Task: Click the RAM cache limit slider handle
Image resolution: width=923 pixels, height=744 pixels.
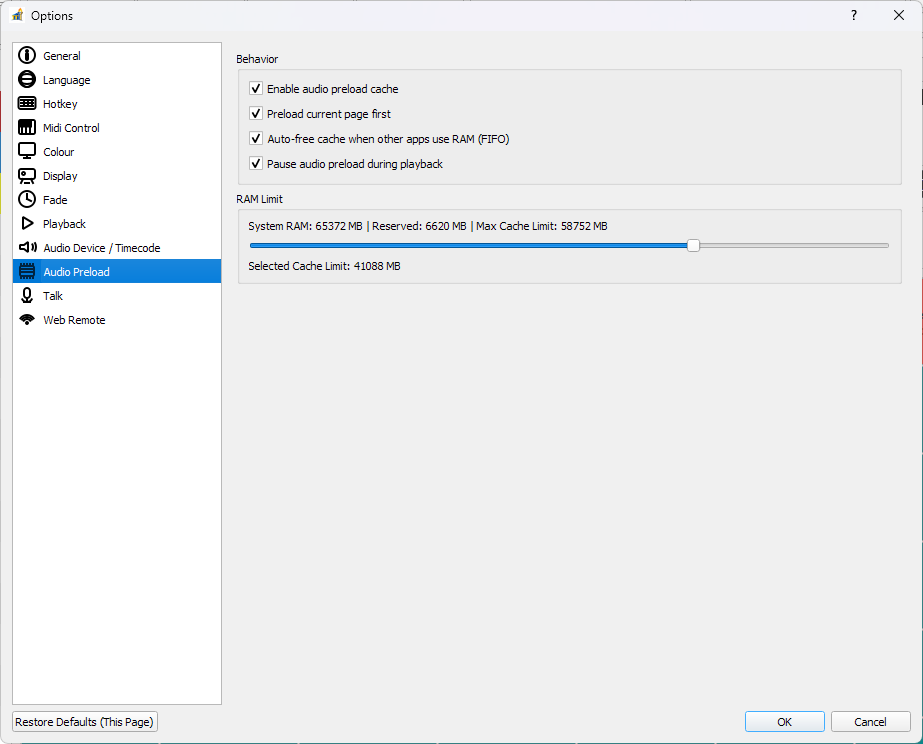Action: point(693,245)
